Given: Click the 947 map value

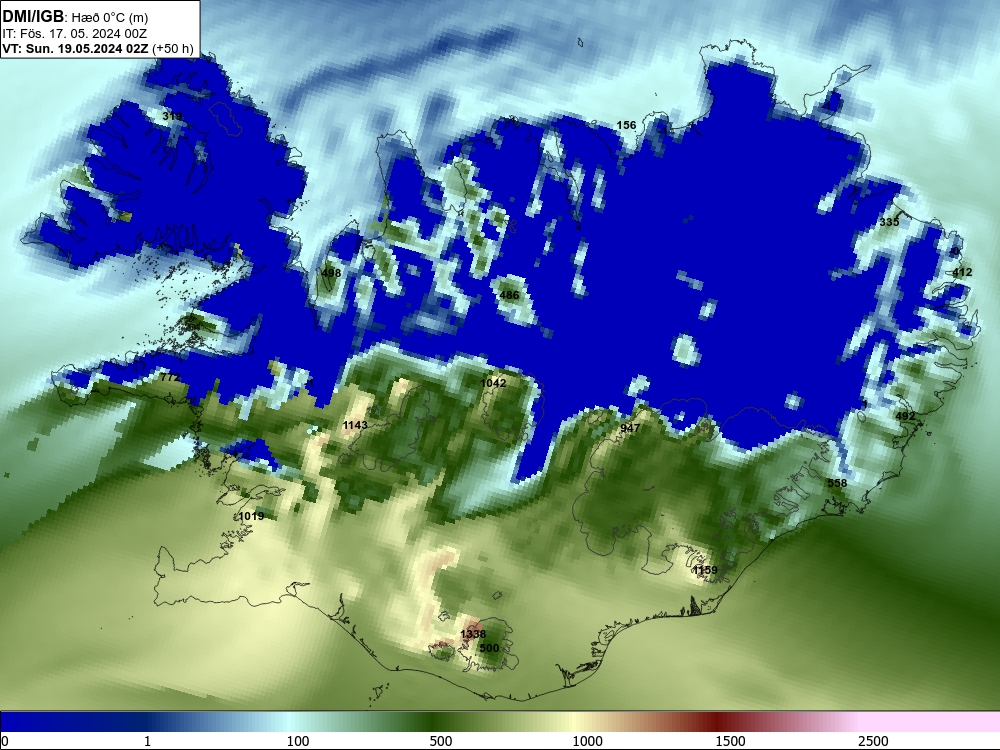Looking at the screenshot, I should tap(629, 428).
